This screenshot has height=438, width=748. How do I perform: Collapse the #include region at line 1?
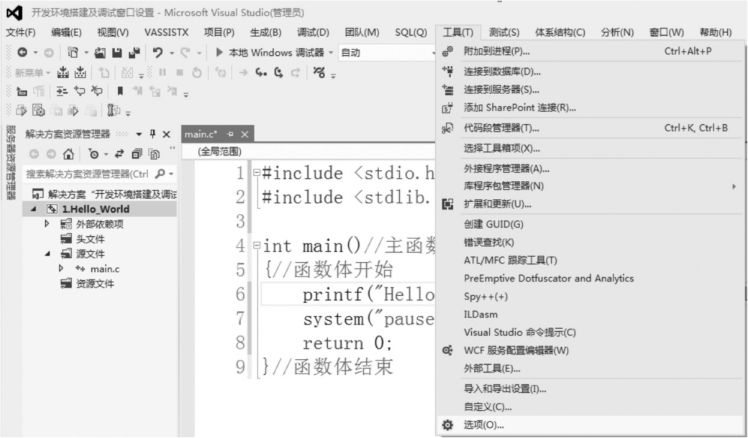click(x=256, y=173)
